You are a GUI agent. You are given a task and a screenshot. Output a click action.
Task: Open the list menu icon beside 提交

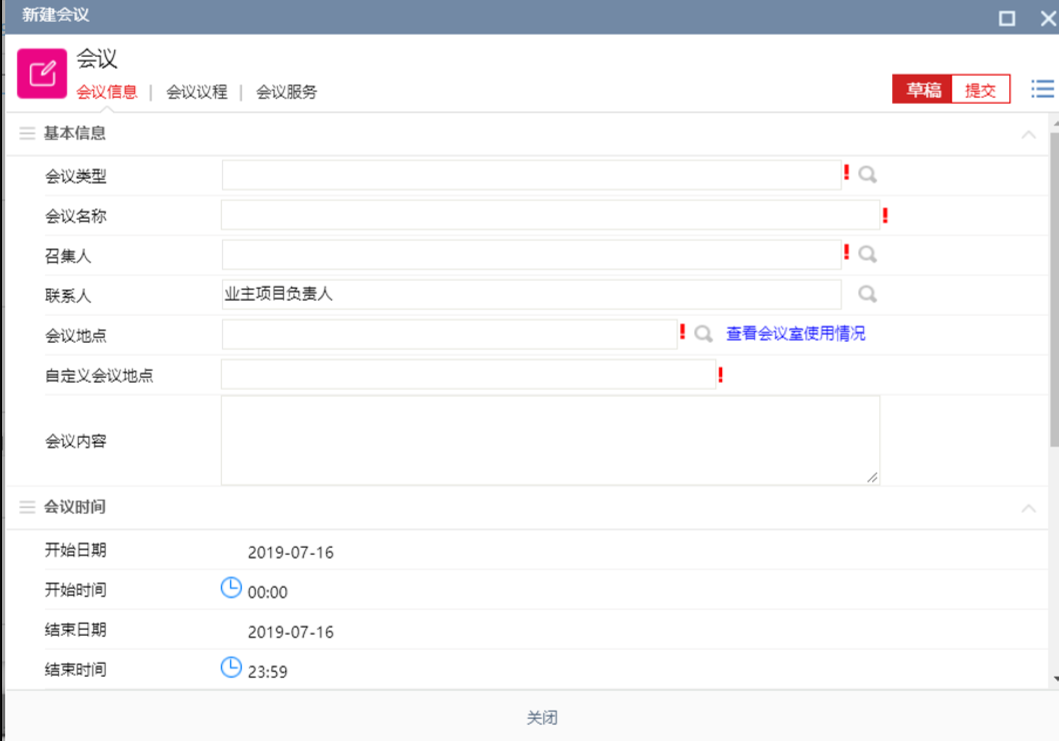pos(1042,88)
